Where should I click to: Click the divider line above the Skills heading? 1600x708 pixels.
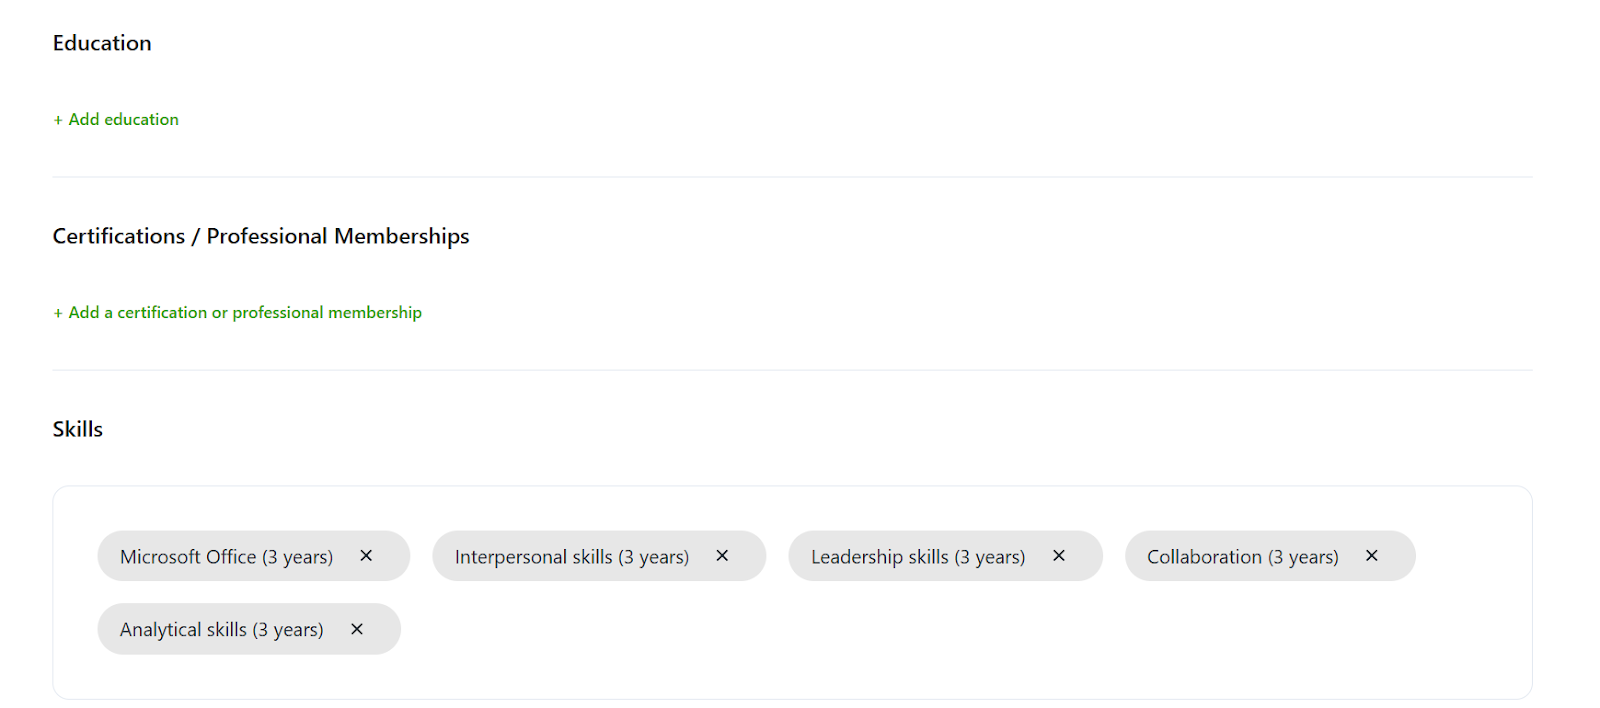point(792,370)
